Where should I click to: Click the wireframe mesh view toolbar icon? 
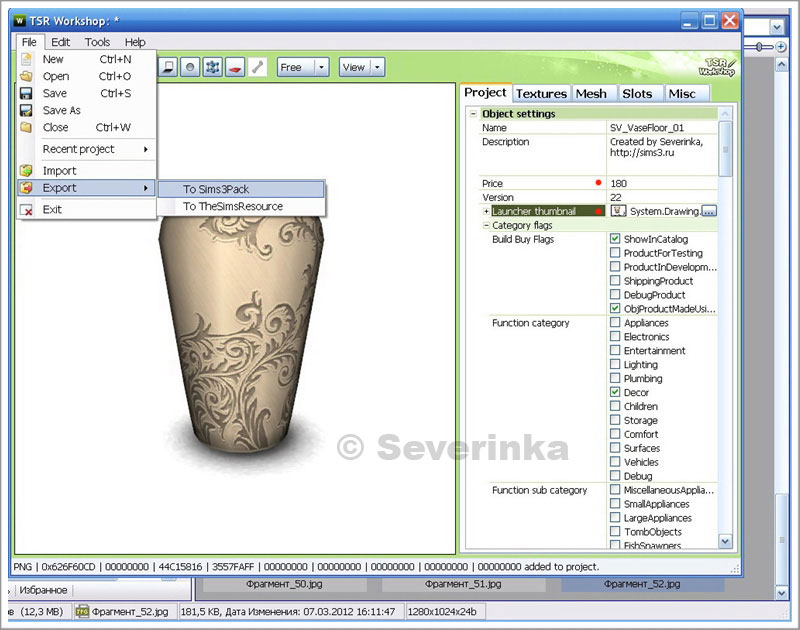[213, 67]
